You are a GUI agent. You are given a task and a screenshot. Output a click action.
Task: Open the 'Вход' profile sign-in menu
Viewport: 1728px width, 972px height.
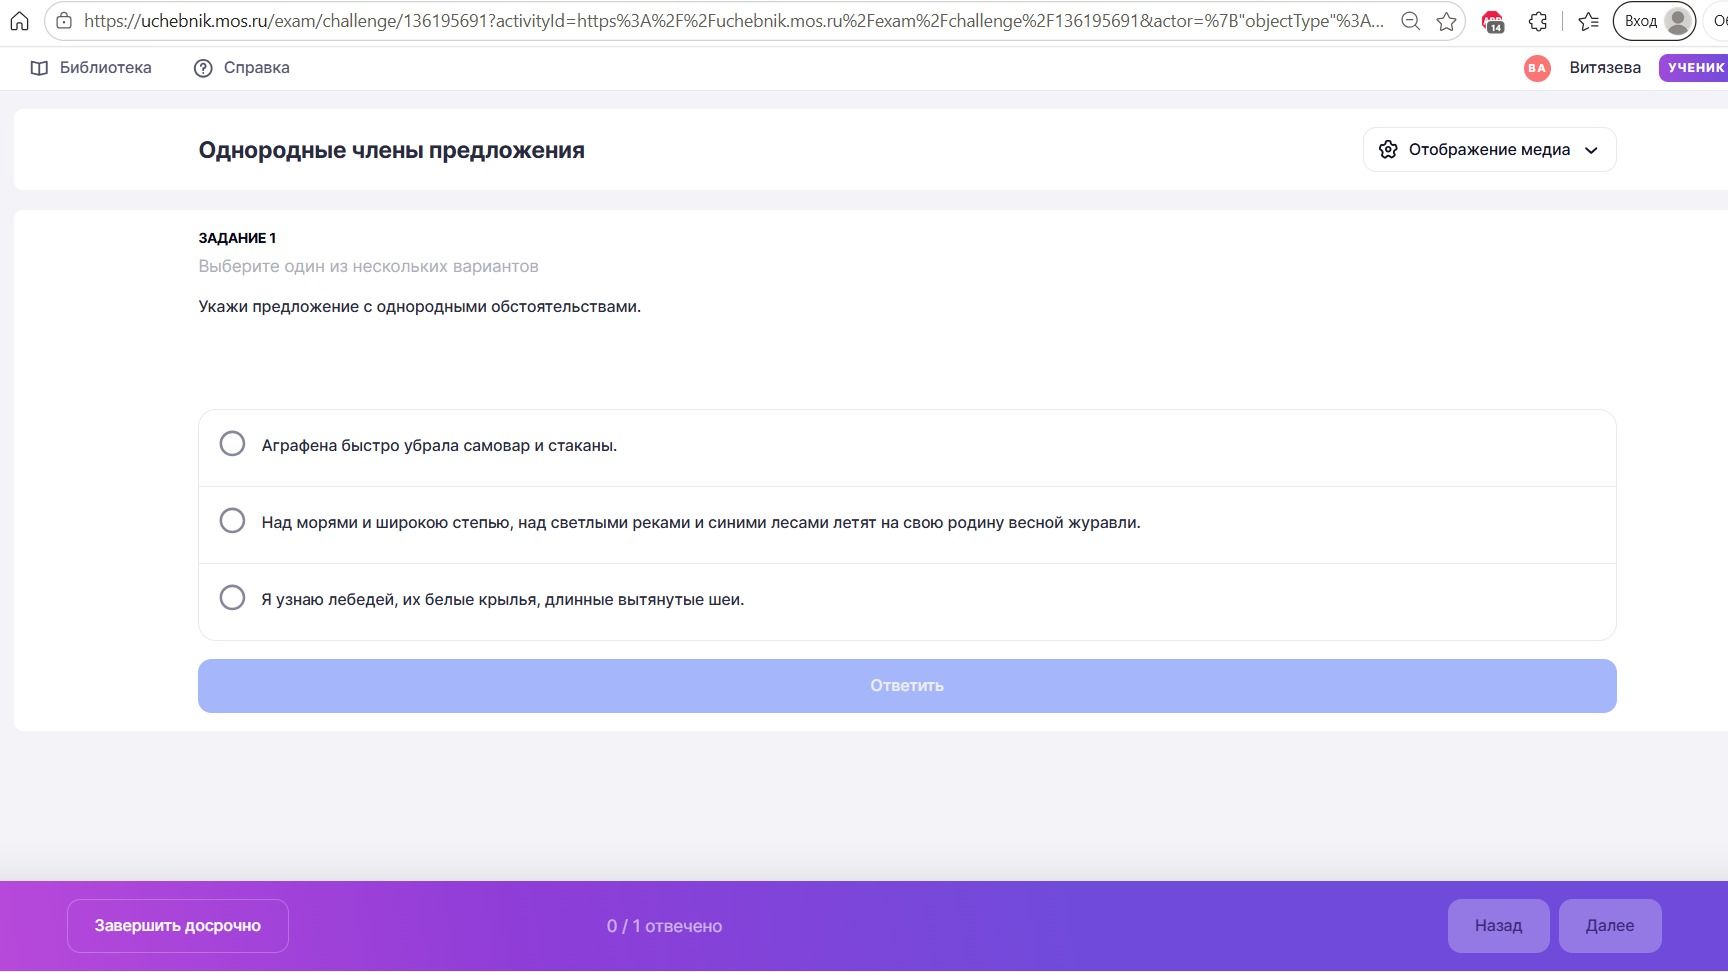(x=1654, y=21)
